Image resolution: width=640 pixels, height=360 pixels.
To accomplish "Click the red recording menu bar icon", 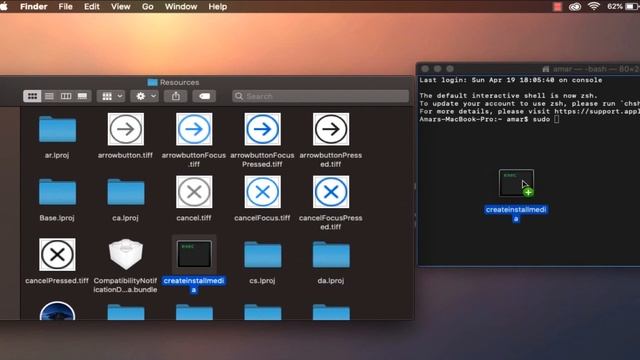I will pyautogui.click(x=557, y=7).
